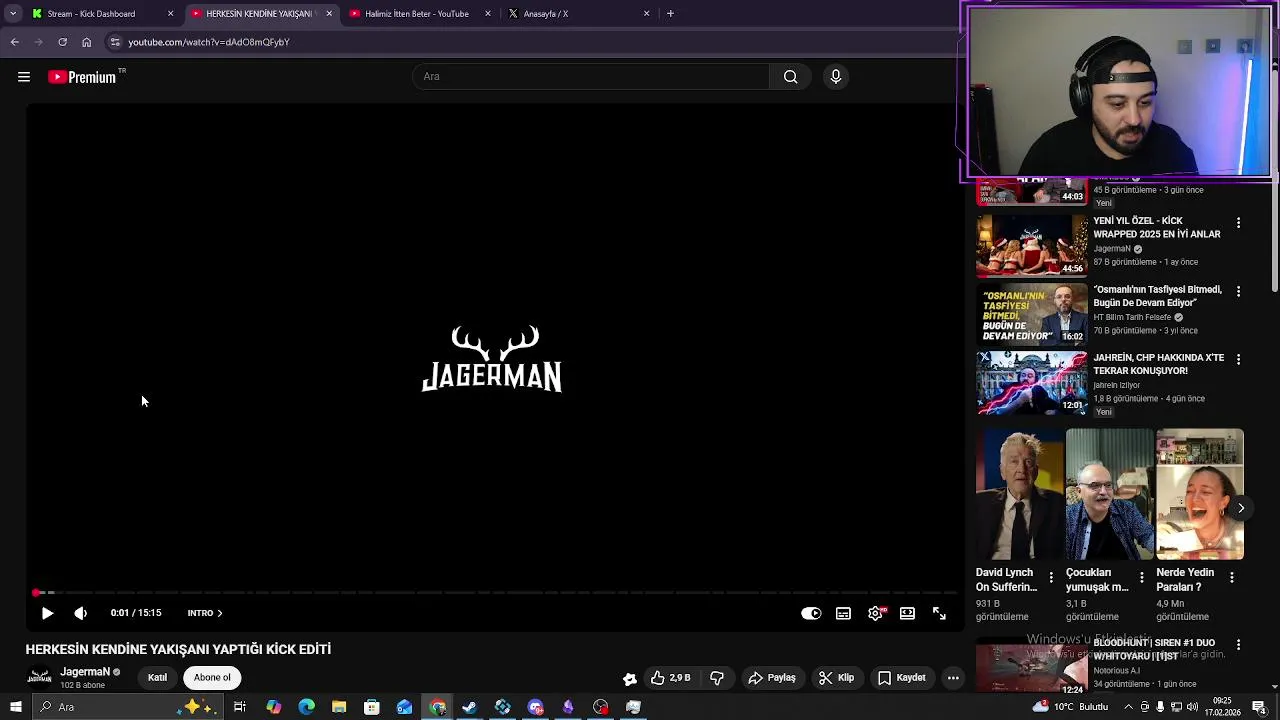Create a clip with the Klip button
Screen dimensions: 1280x720
click(836, 678)
